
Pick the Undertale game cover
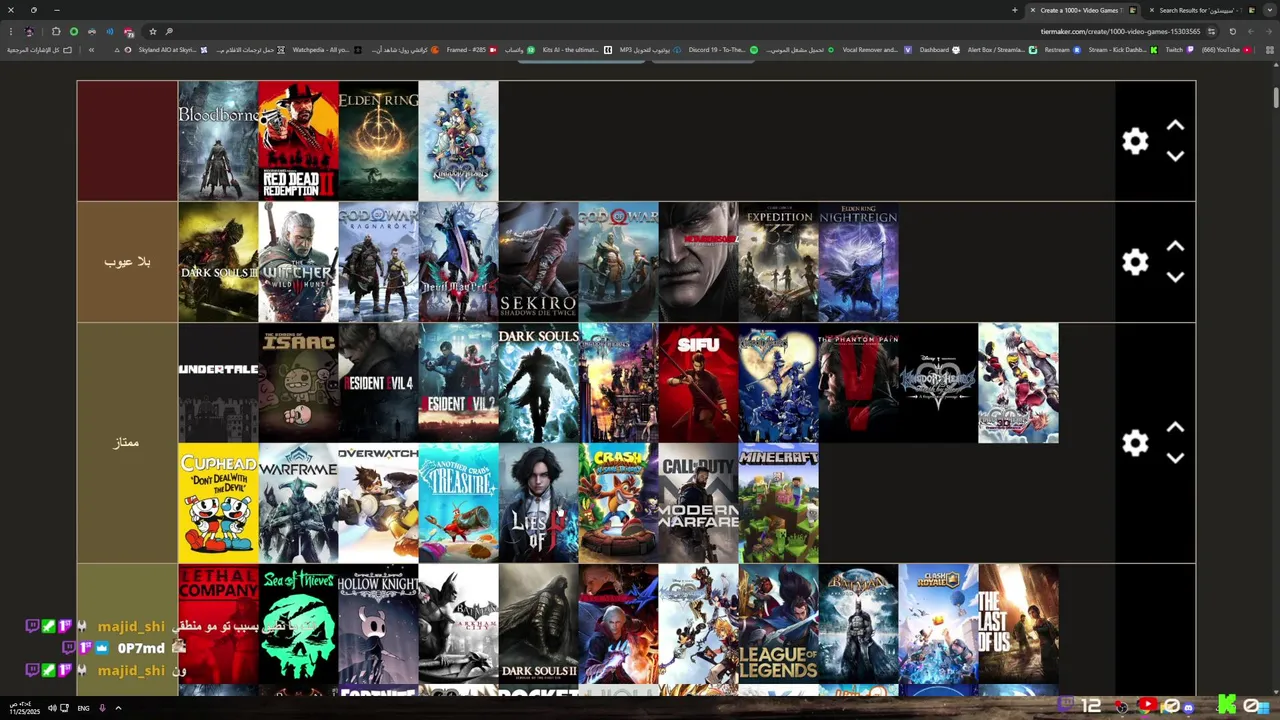click(218, 383)
